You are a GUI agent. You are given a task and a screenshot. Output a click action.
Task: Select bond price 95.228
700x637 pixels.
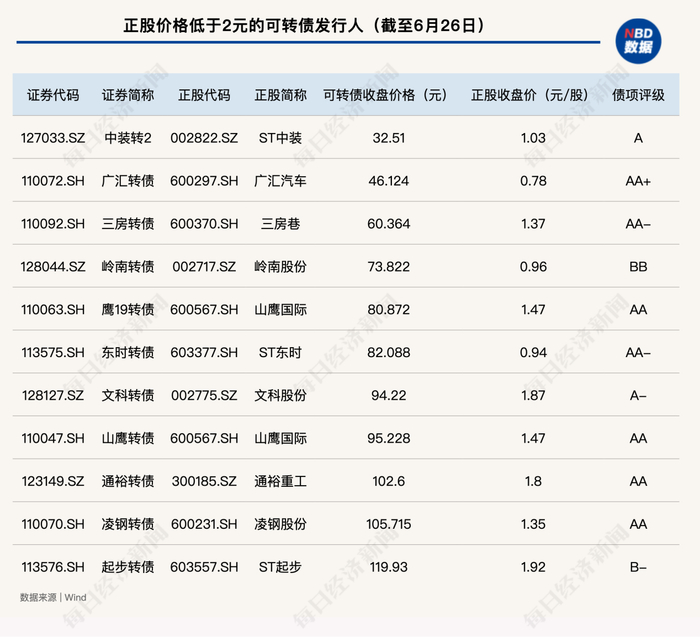389,438
